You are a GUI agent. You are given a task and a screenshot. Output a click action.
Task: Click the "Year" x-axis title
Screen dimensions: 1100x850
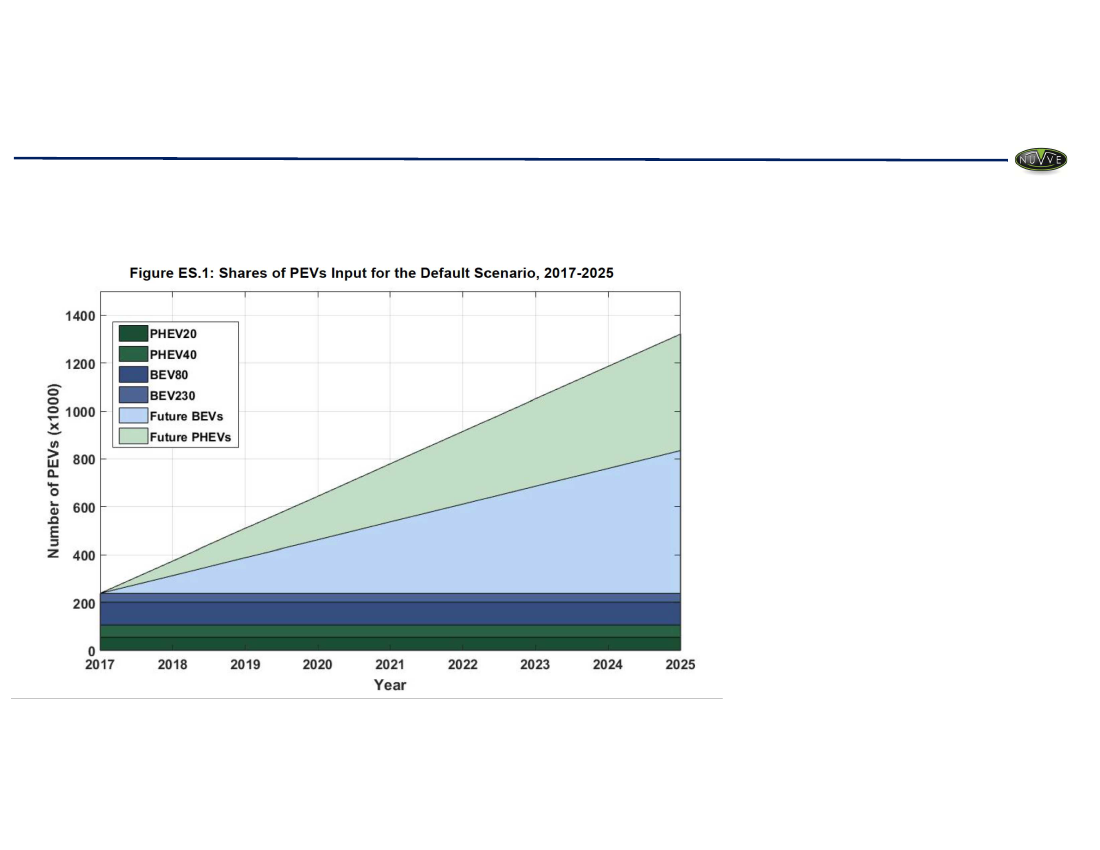[x=390, y=685]
